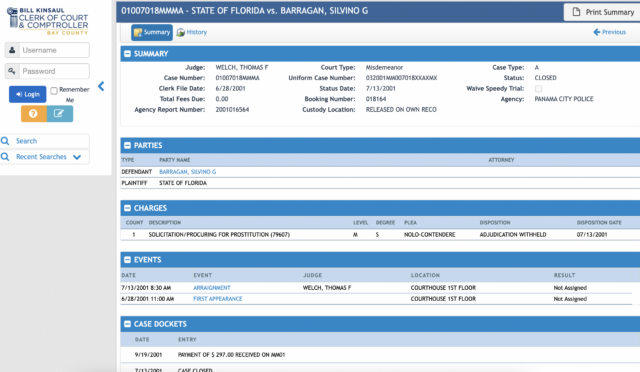Click the Uniform Case Number value
The width and height of the screenshot is (640, 372).
point(401,78)
